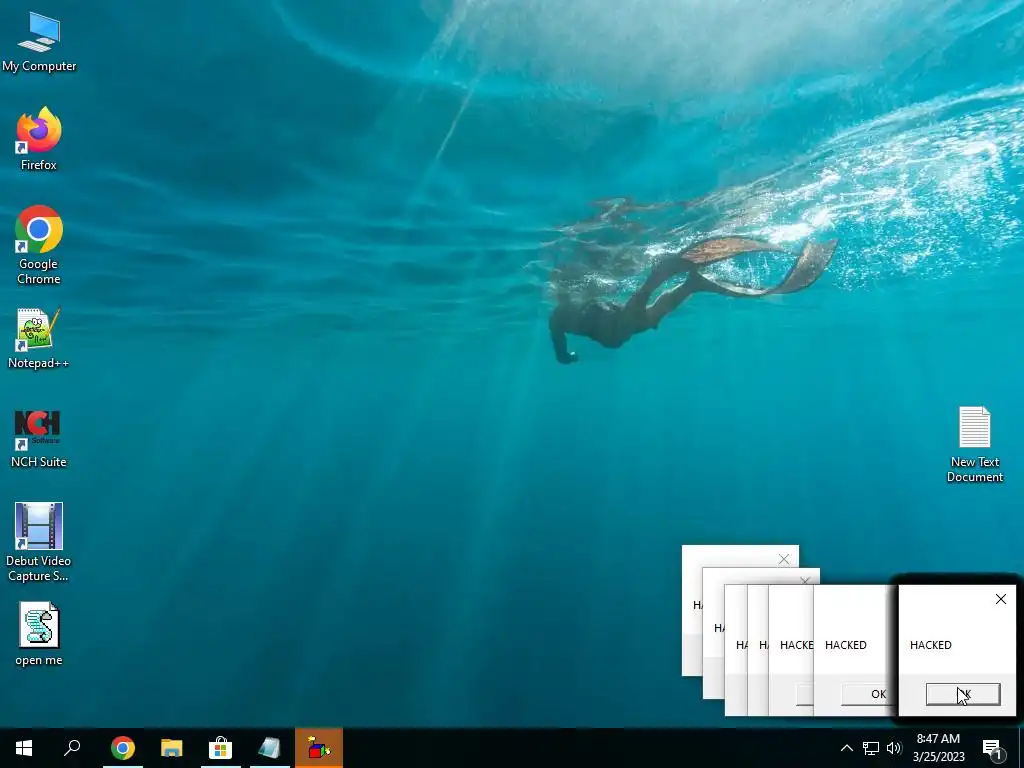Close the rearmost HACKED dialog
Image resolution: width=1024 pixels, height=768 pixels.
[784, 559]
